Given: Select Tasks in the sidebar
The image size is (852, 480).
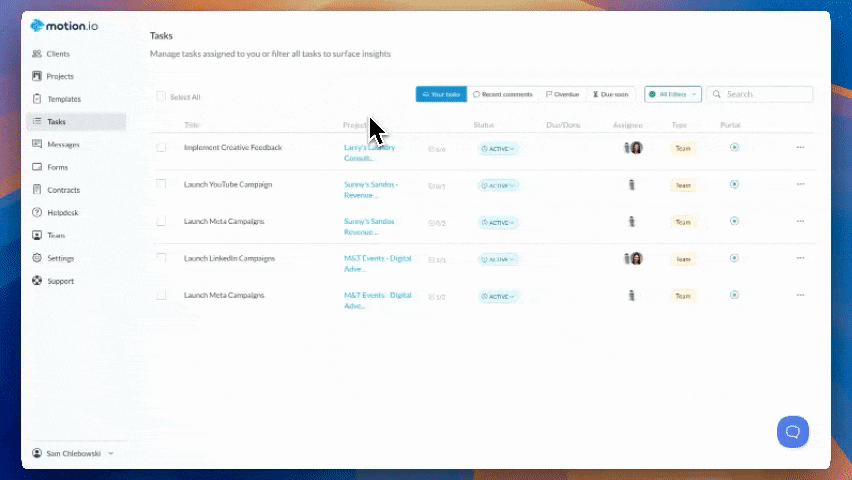Looking at the screenshot, I should (x=76, y=121).
